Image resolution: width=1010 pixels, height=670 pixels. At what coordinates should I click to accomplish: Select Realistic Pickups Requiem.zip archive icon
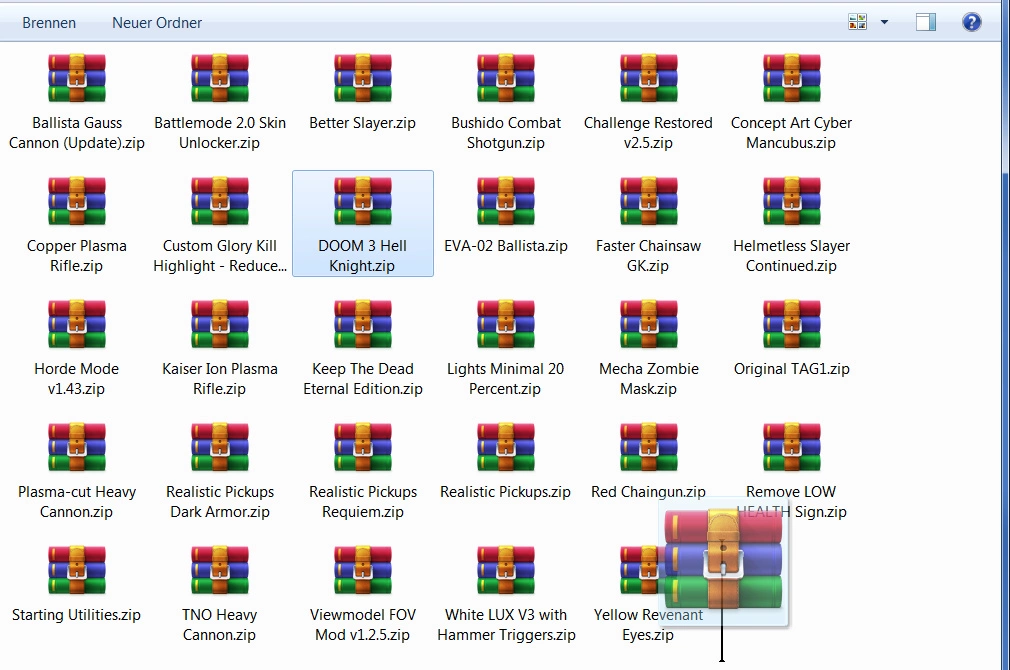(363, 448)
